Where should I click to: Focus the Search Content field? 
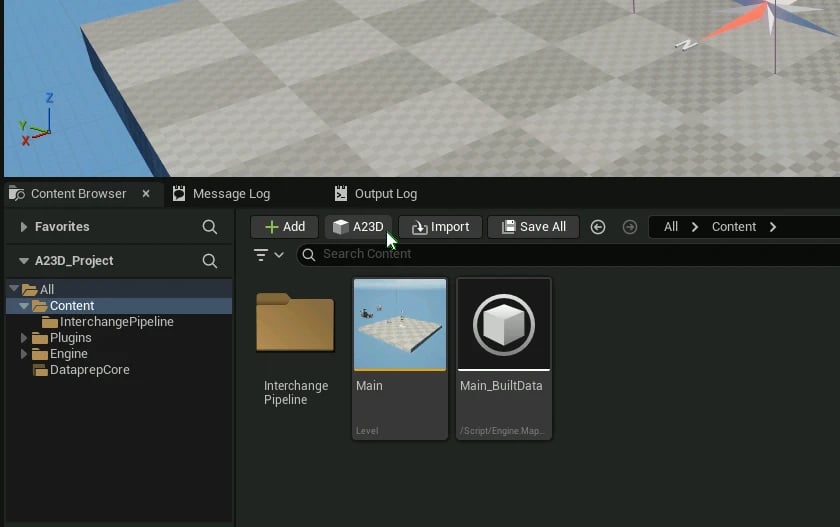coord(568,254)
